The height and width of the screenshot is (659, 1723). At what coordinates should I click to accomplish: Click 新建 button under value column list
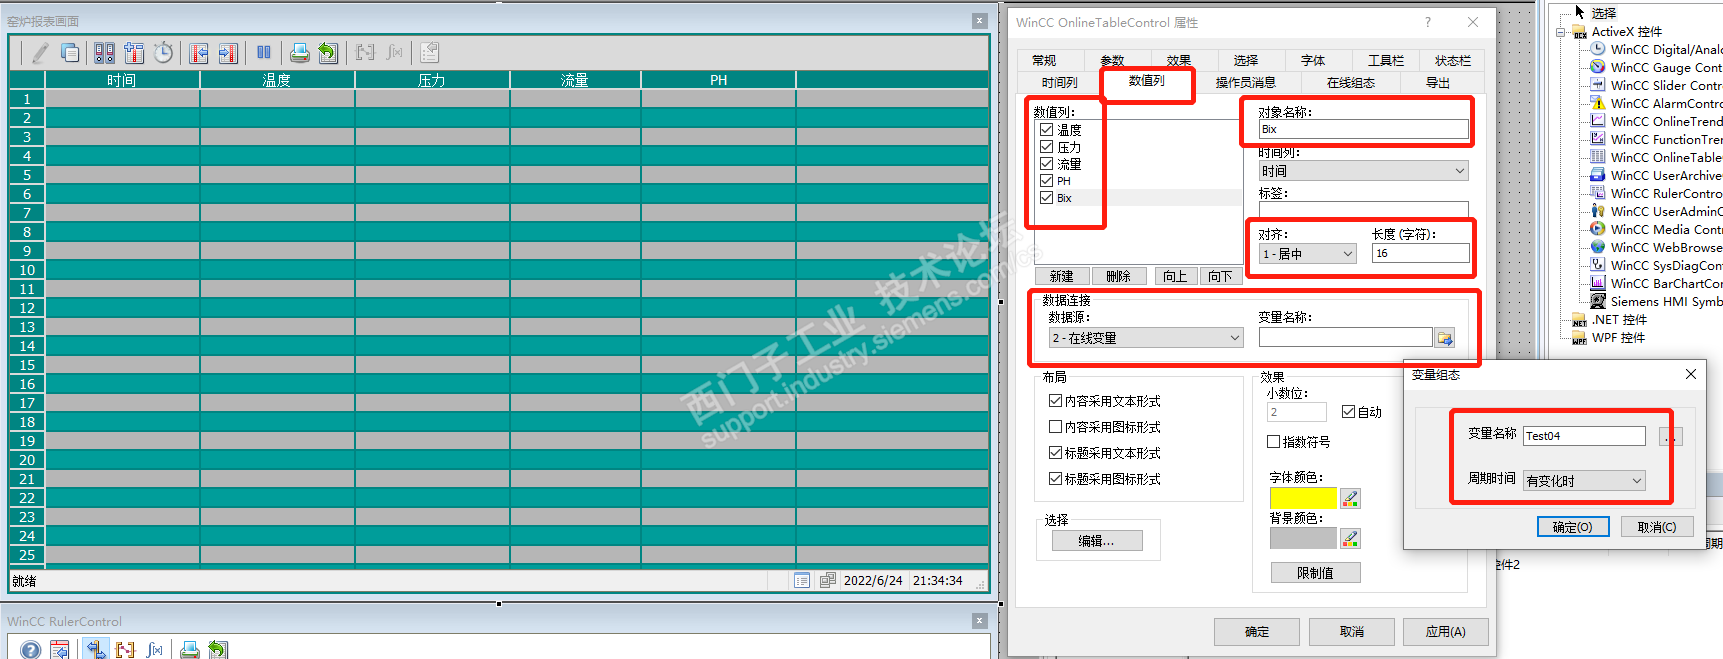[x=1062, y=276]
